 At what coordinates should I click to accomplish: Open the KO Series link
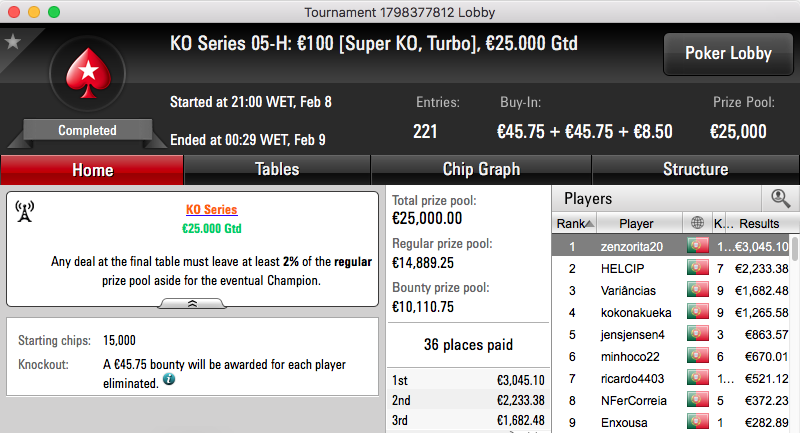(x=211, y=210)
